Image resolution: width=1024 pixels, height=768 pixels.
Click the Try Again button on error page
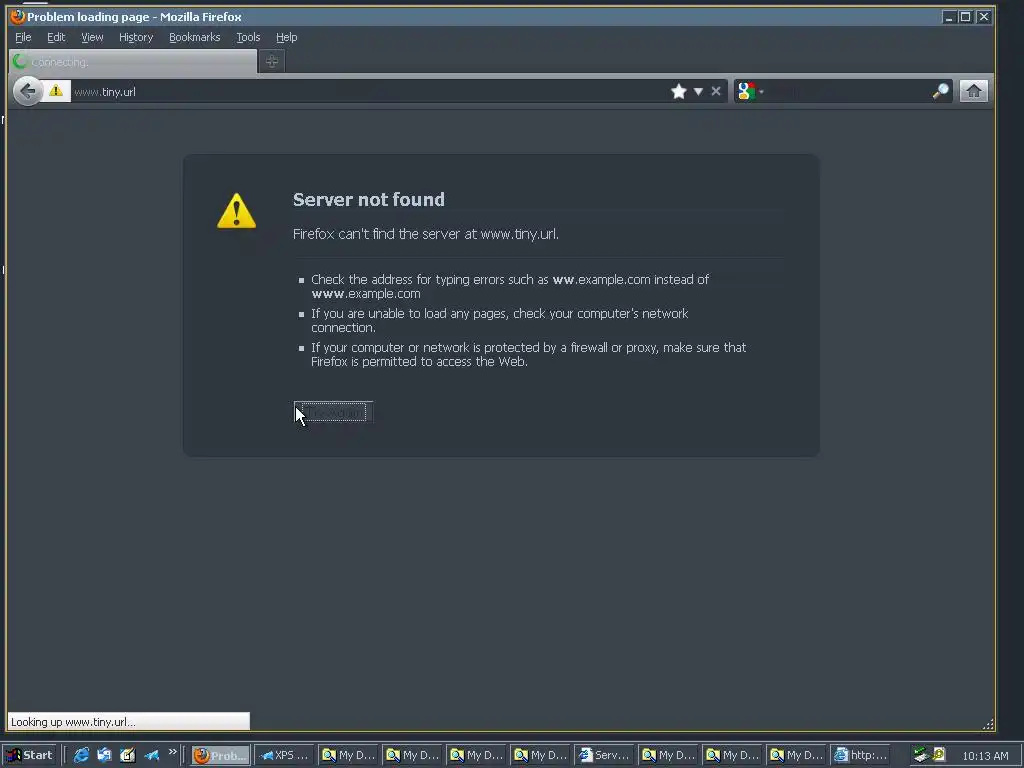334,412
